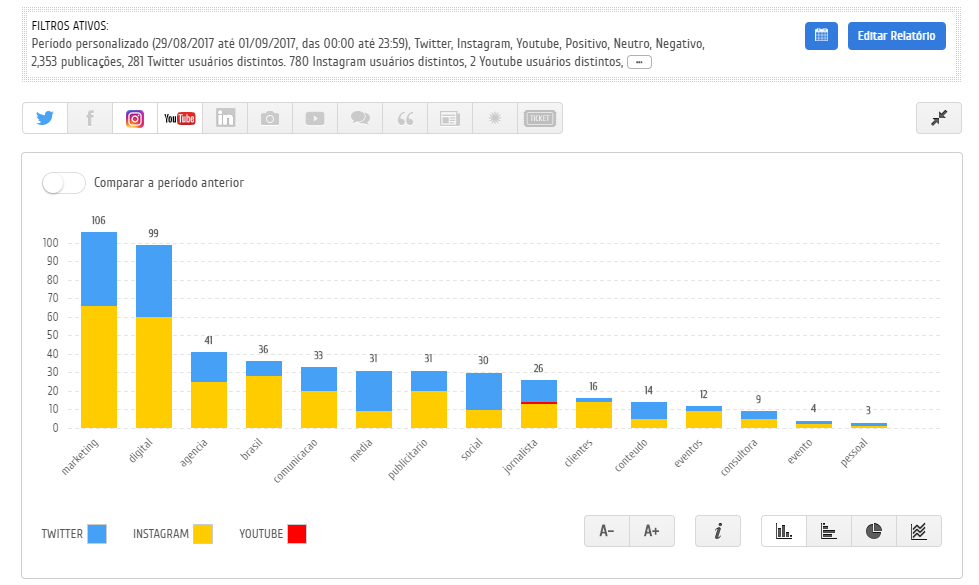The height and width of the screenshot is (585, 979).
Task: Click the Editar Relatório button
Action: [x=896, y=36]
